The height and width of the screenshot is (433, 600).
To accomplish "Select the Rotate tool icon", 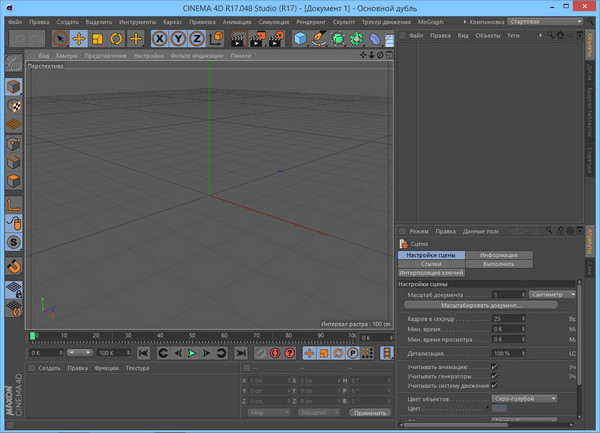I will (x=116, y=39).
